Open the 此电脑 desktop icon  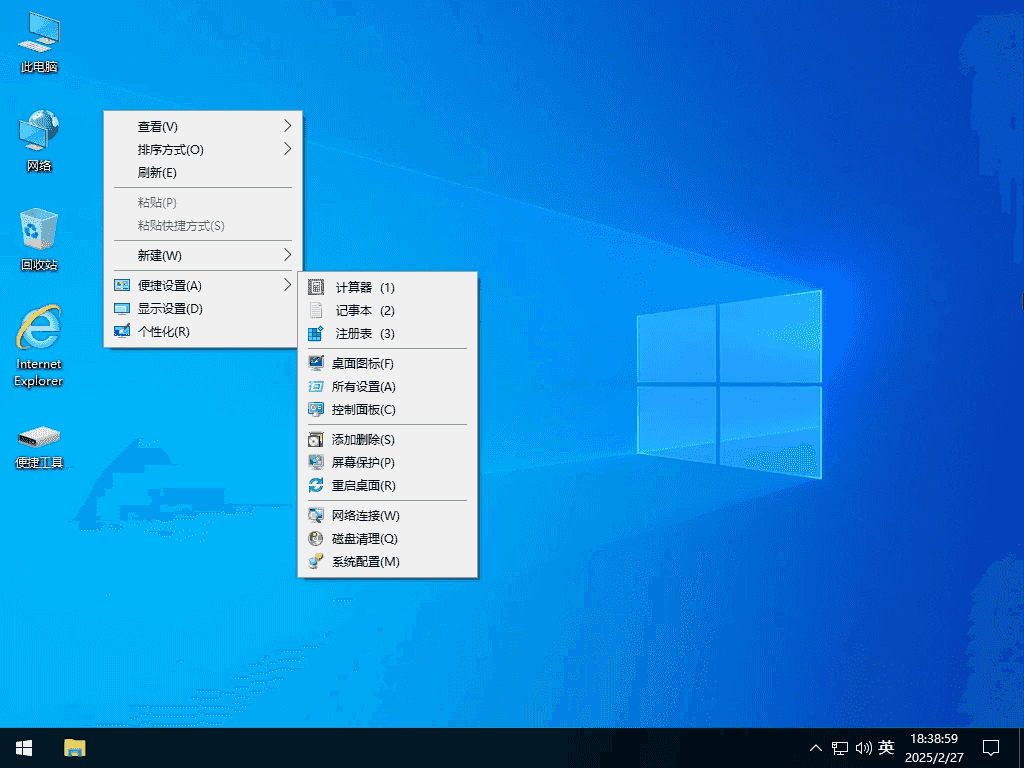pos(39,42)
